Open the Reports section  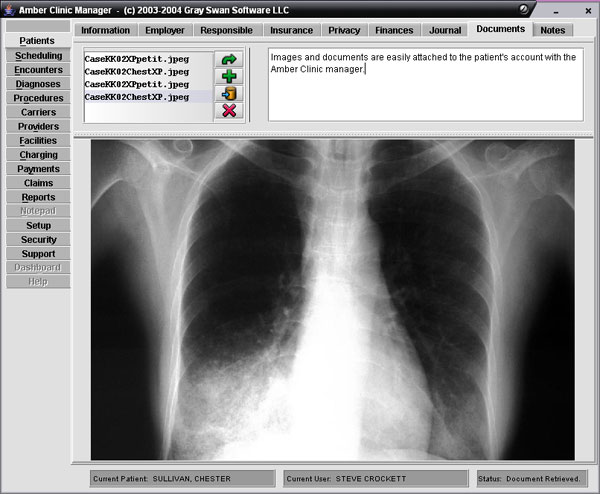(x=38, y=197)
